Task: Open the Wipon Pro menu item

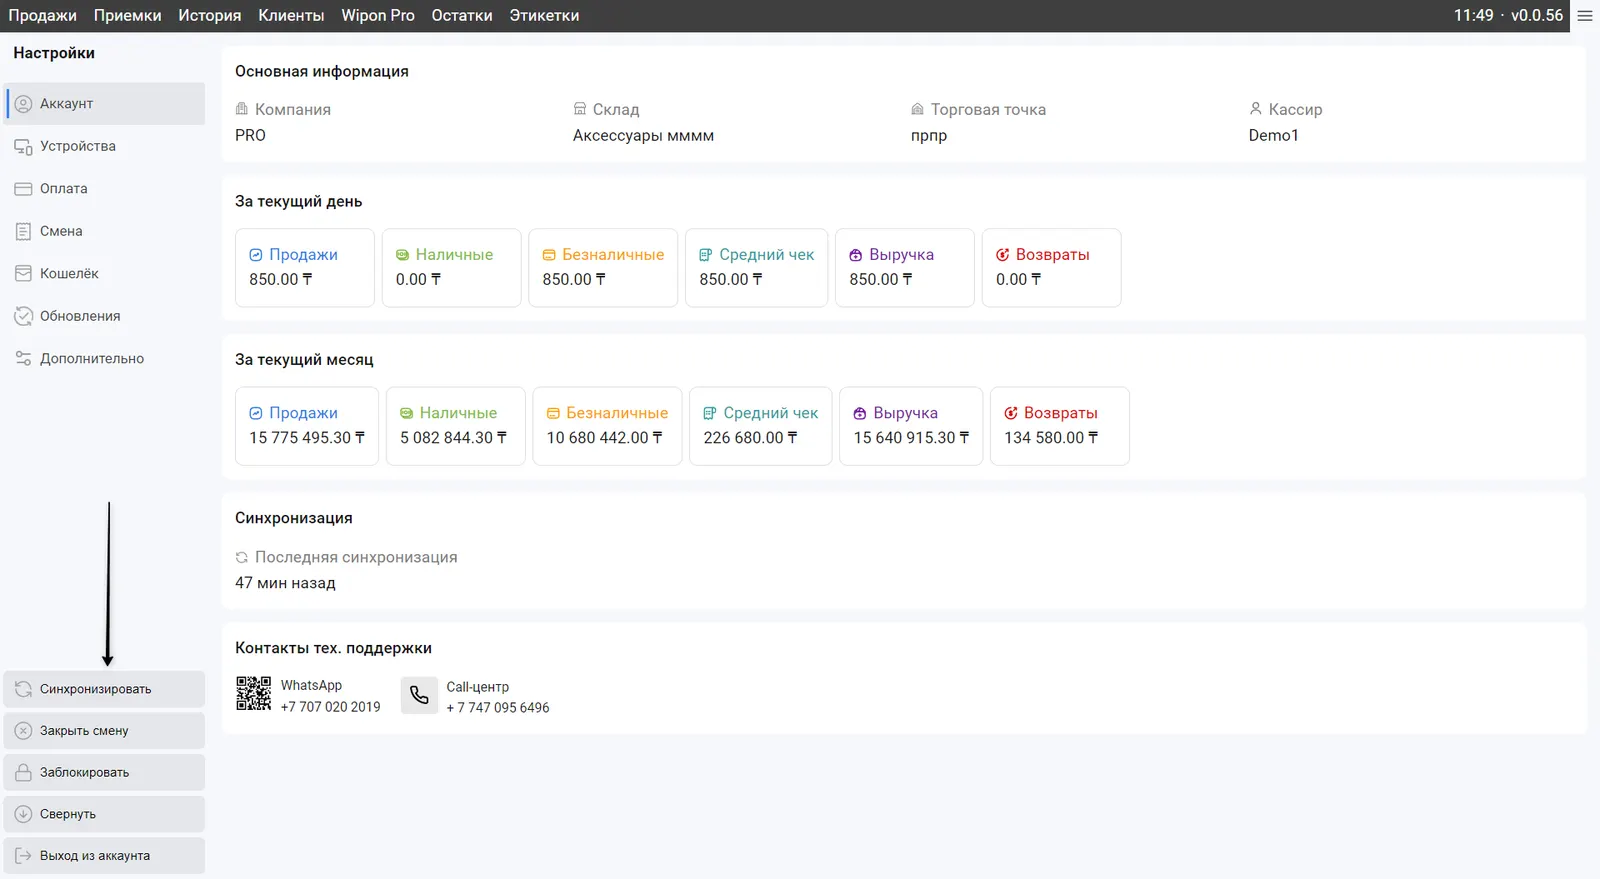Action: [377, 16]
